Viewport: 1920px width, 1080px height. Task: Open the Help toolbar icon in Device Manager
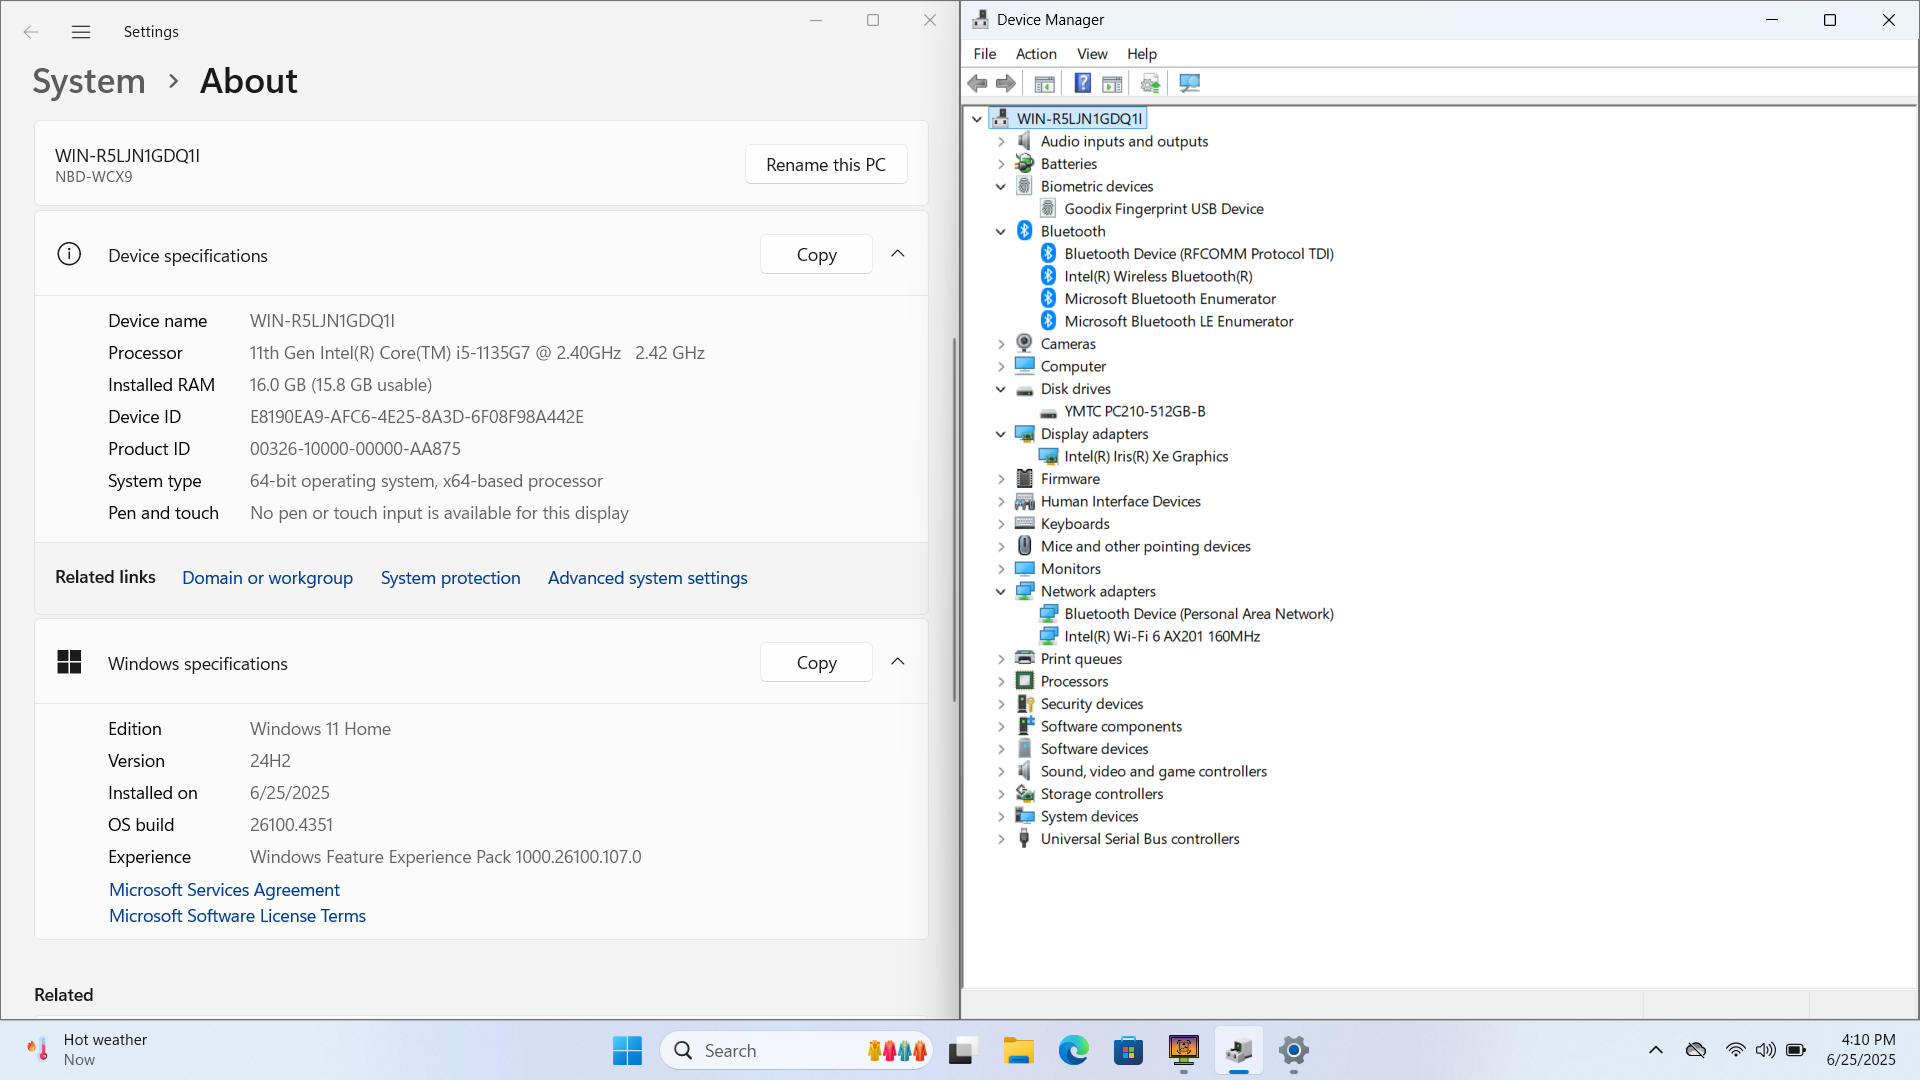point(1082,83)
